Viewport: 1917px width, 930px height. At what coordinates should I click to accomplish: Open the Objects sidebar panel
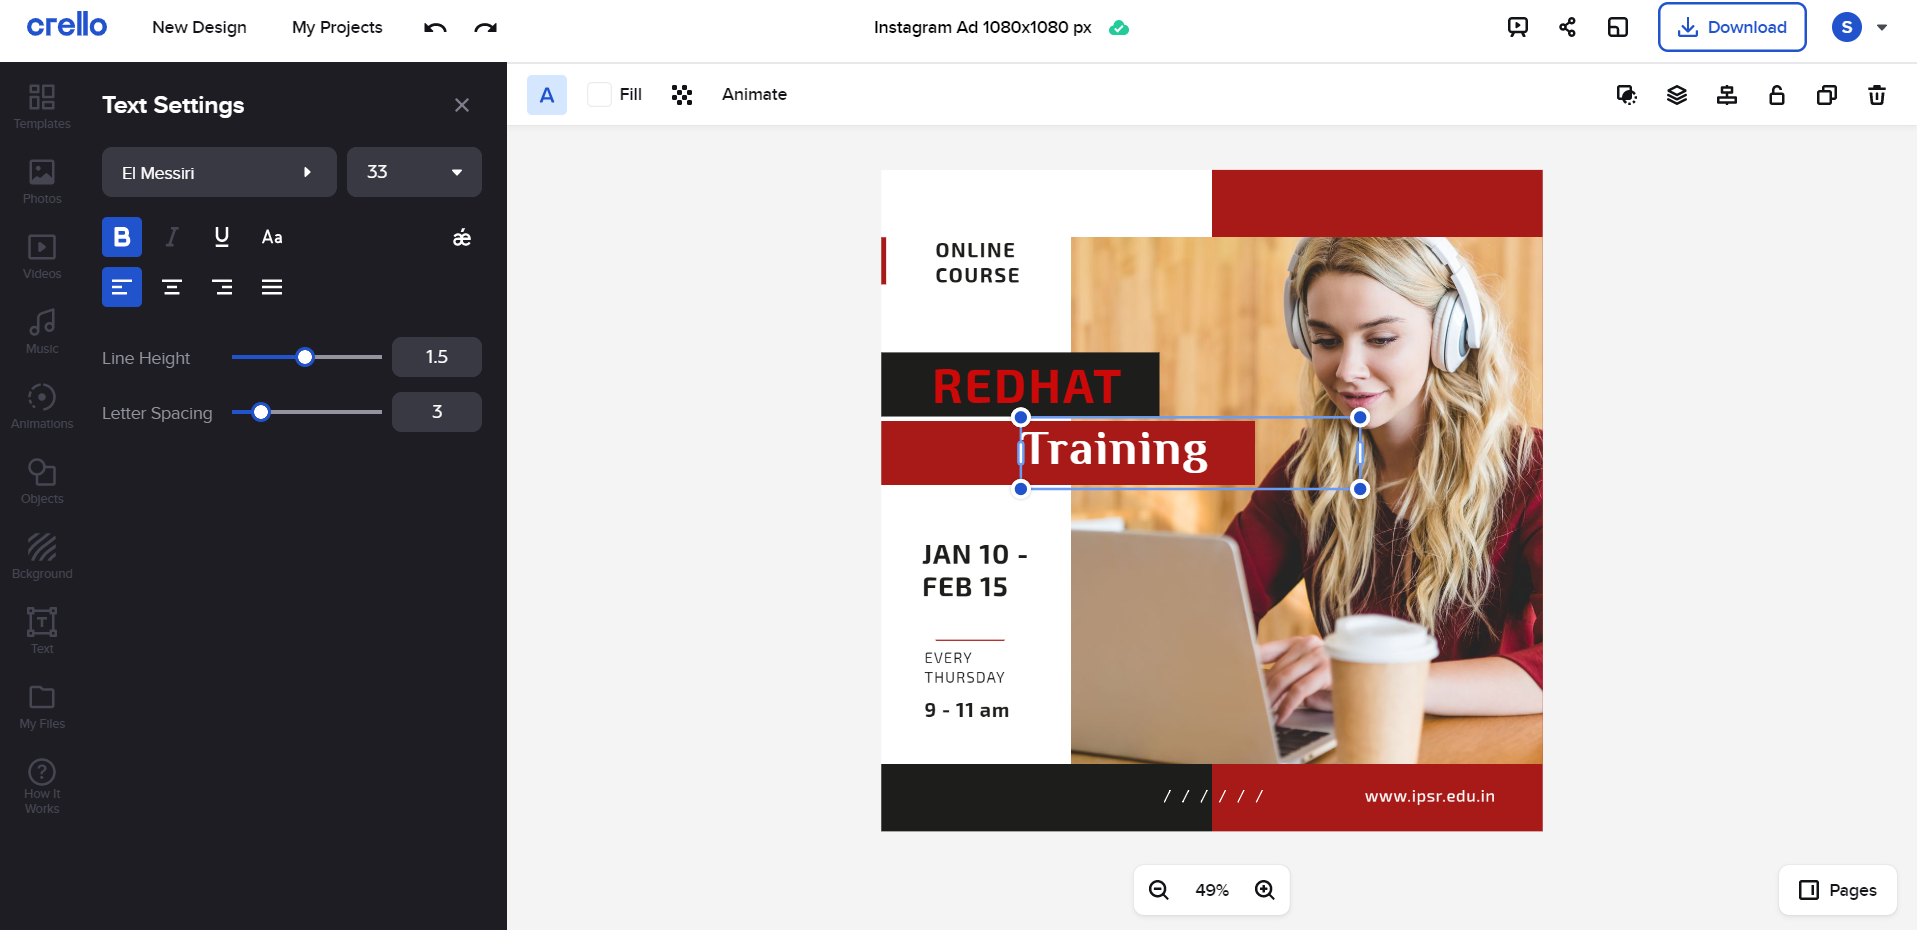pos(42,481)
